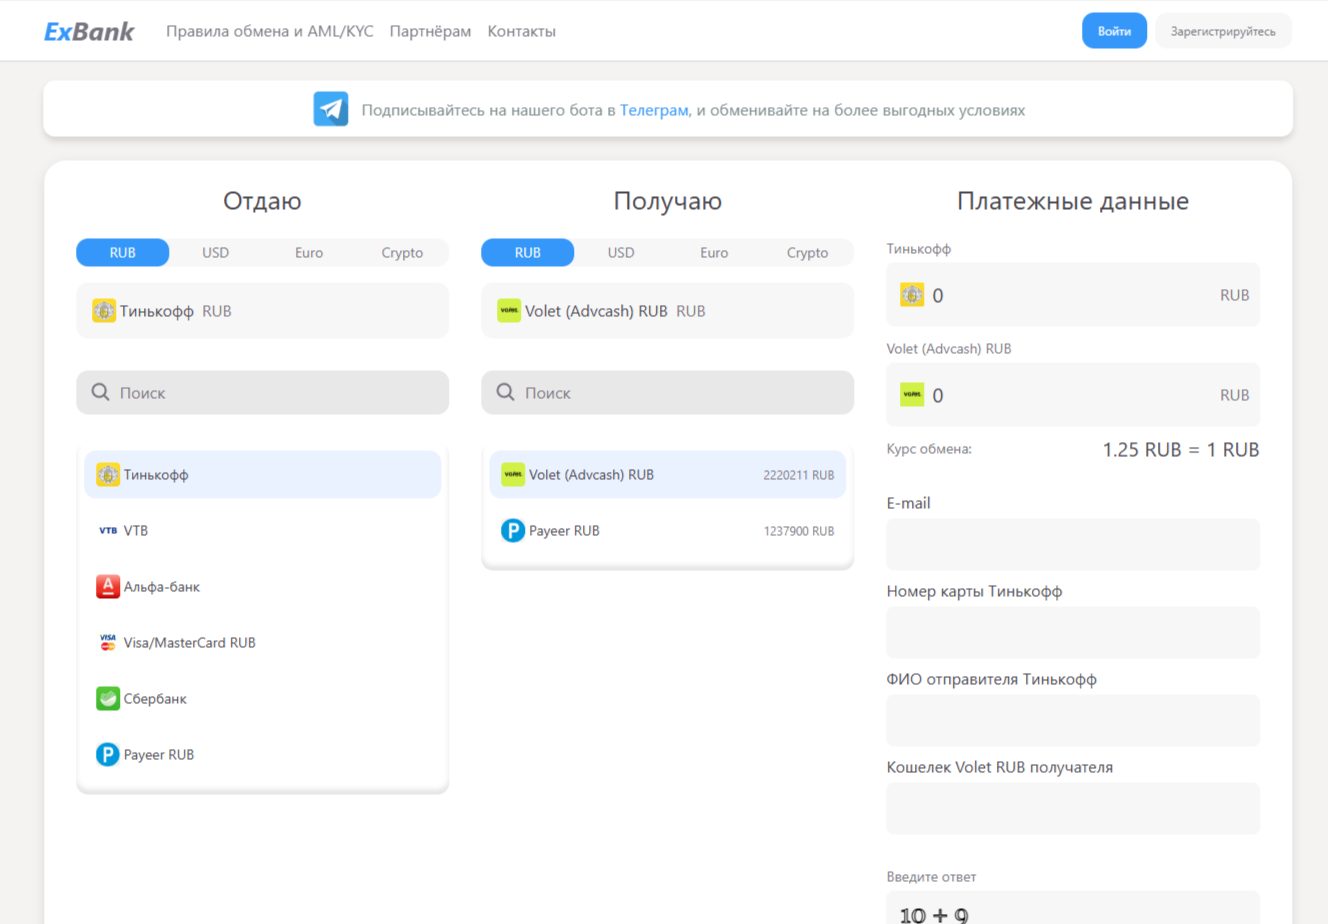Focus the E-mail input field
Screen dimensions: 1328x924
(1073, 544)
